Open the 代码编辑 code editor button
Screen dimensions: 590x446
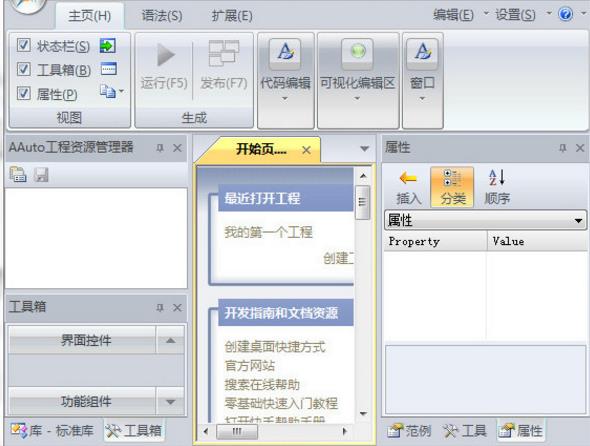(x=285, y=54)
